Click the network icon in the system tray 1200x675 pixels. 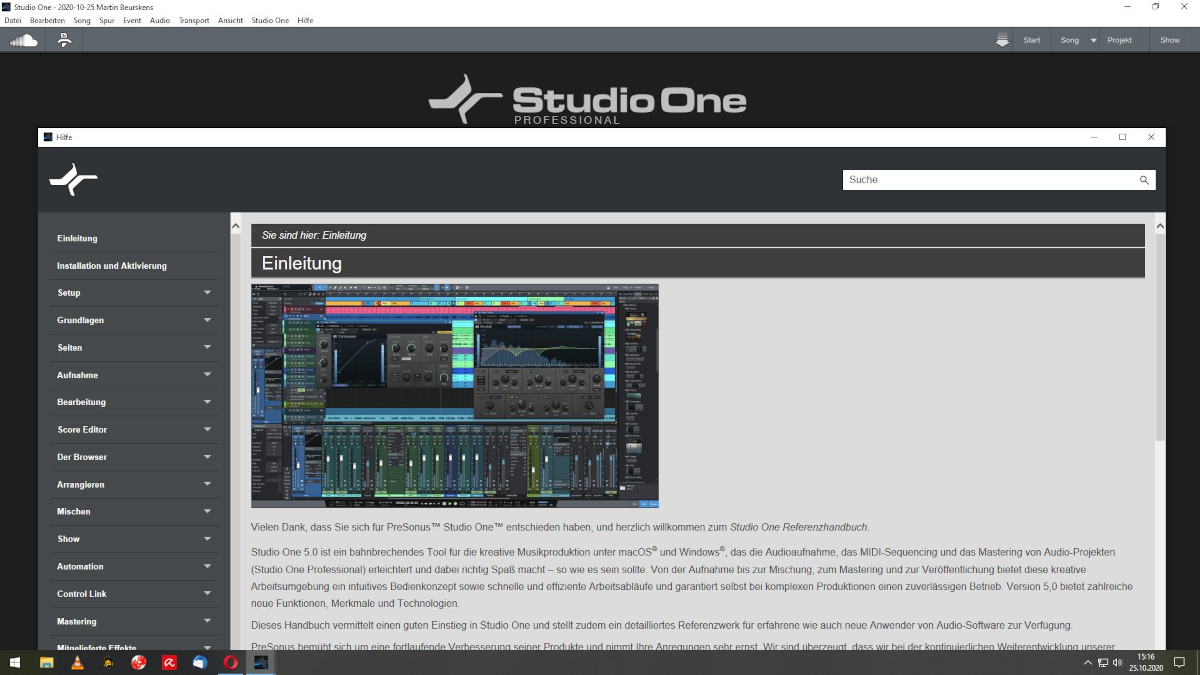coord(1103,662)
